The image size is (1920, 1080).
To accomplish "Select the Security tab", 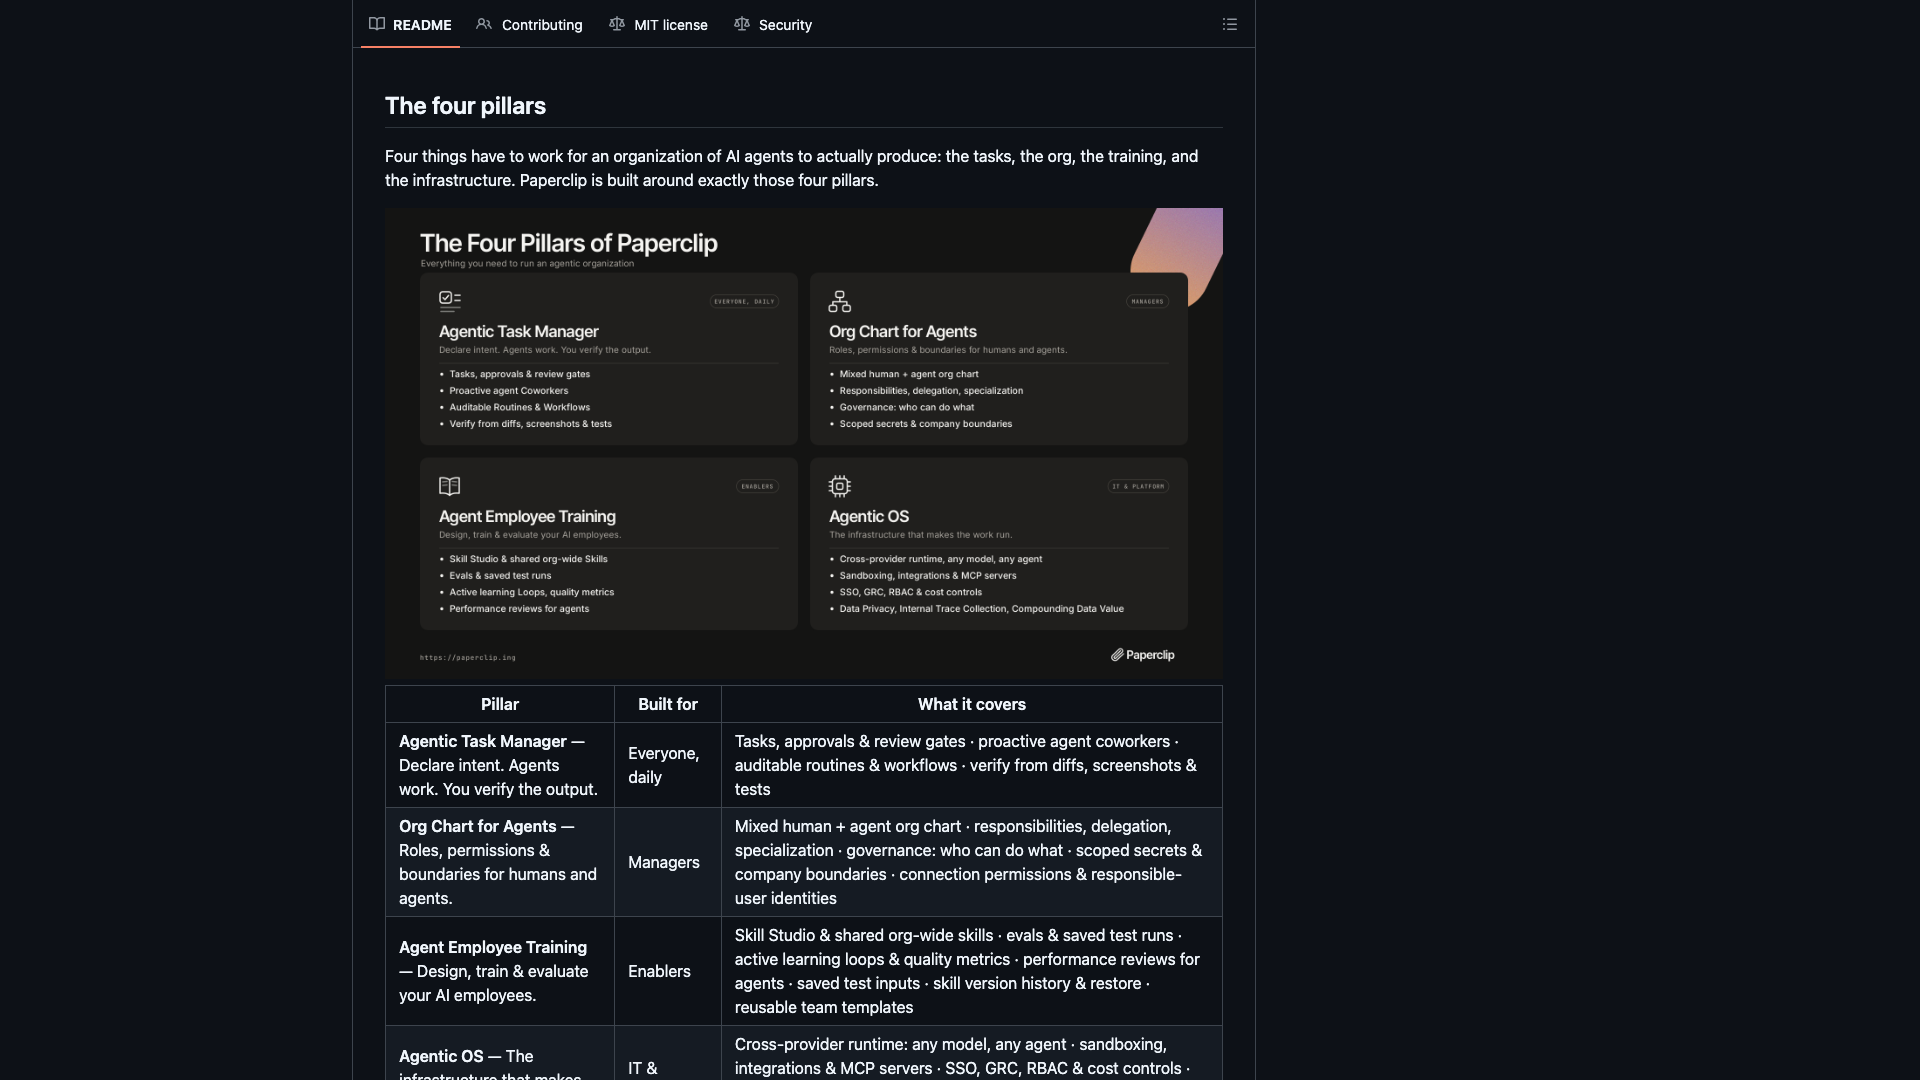I will (773, 25).
